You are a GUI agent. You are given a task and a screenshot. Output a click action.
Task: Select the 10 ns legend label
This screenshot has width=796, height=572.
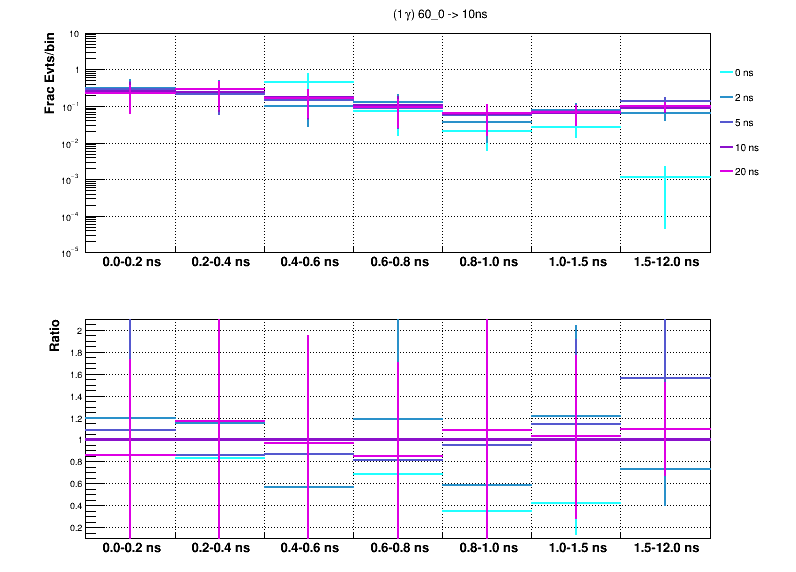click(749, 147)
